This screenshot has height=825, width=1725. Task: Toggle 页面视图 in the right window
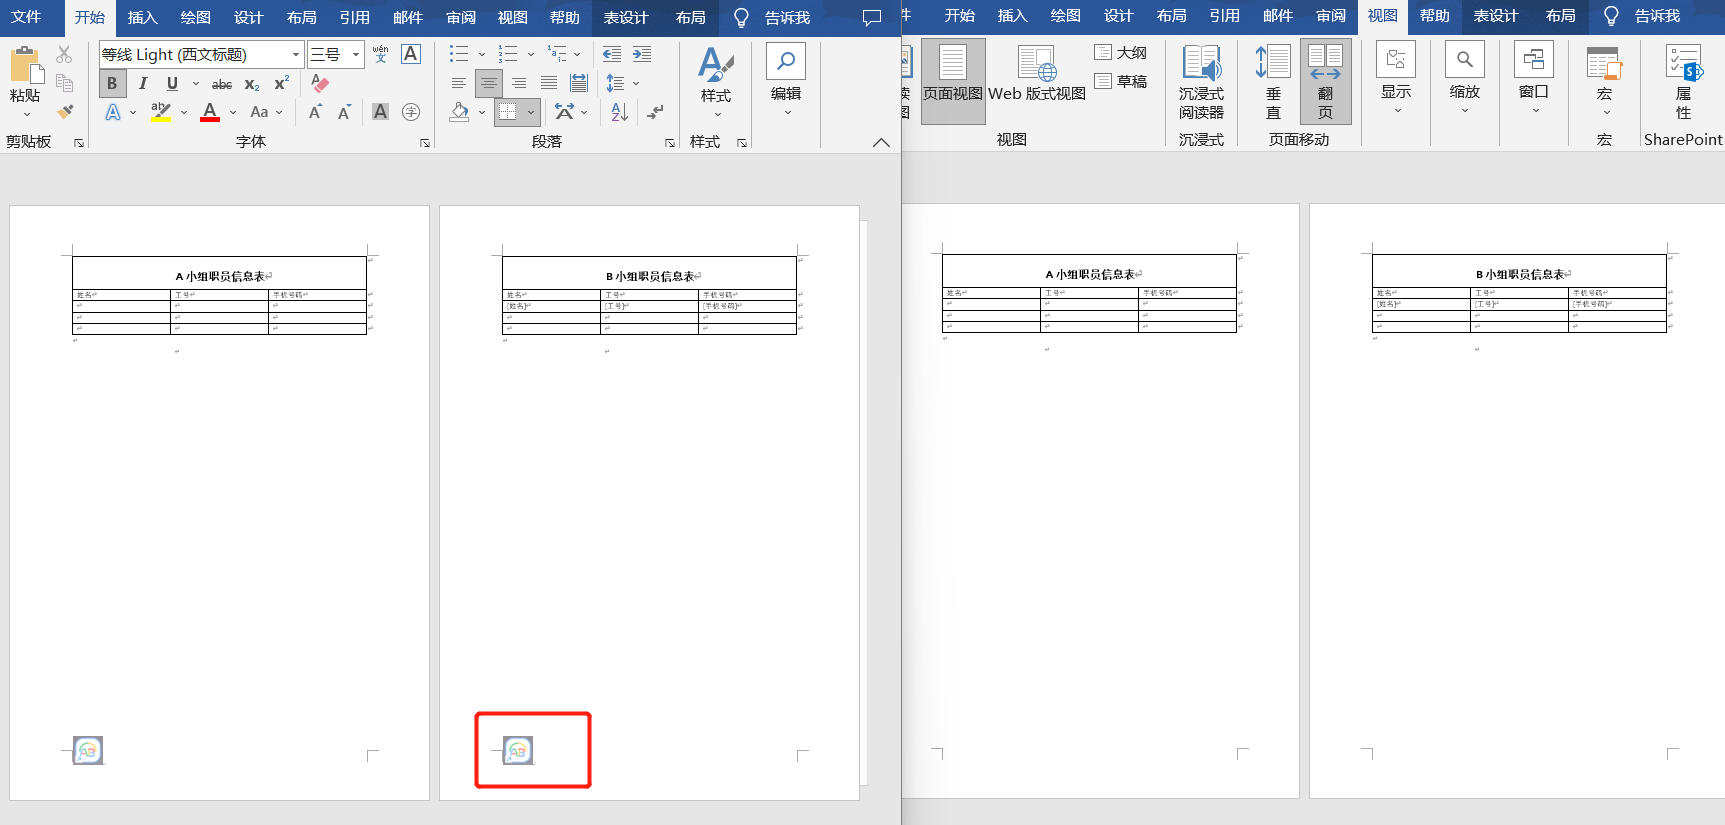[x=953, y=82]
